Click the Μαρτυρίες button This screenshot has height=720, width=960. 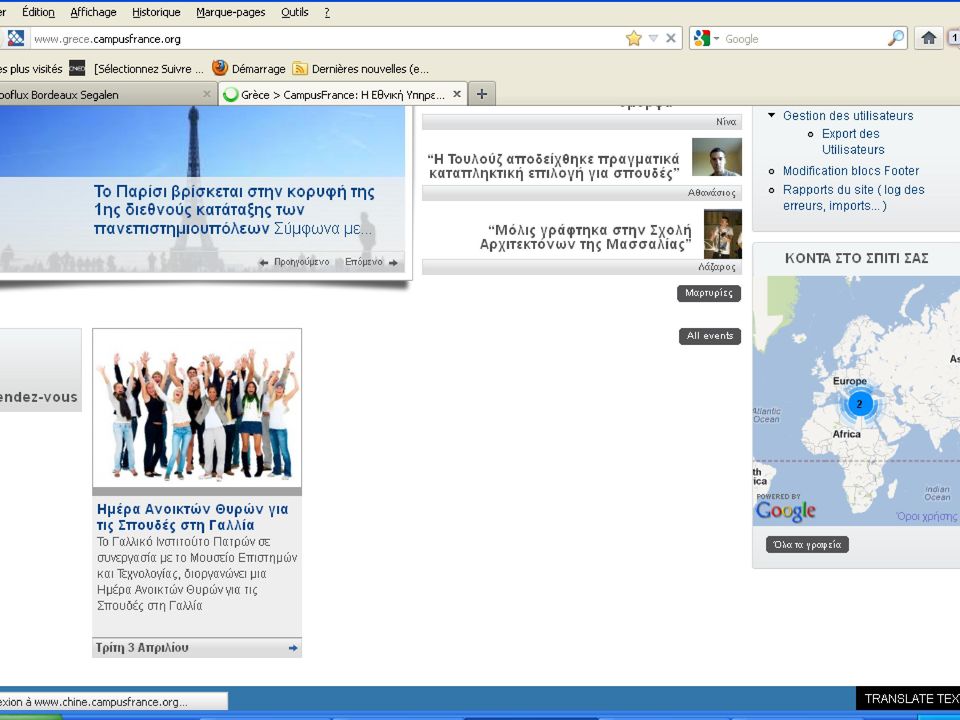[709, 293]
